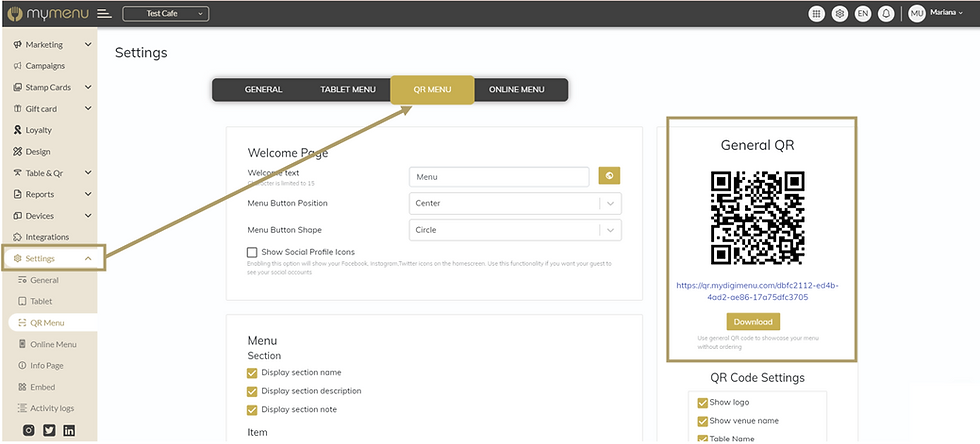Uncheck Display section description
The image size is (980, 444).
click(252, 392)
